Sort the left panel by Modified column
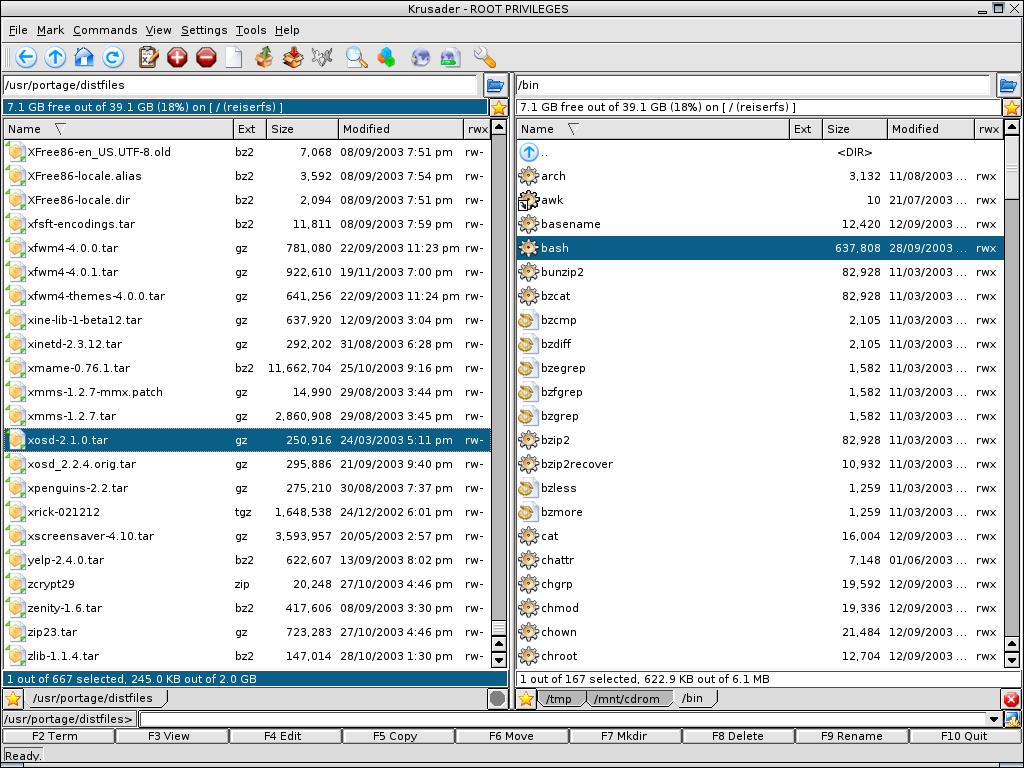The height and width of the screenshot is (768, 1024). point(401,129)
